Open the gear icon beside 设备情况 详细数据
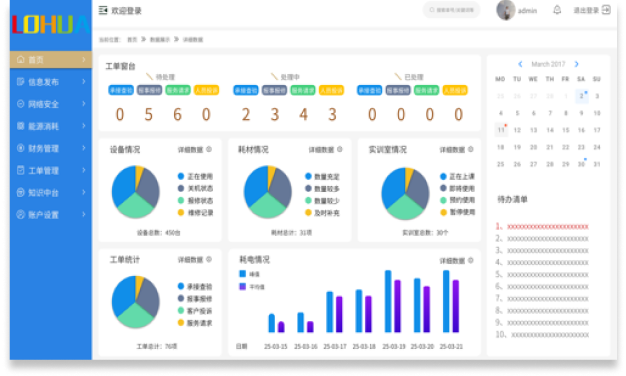 coord(209,149)
